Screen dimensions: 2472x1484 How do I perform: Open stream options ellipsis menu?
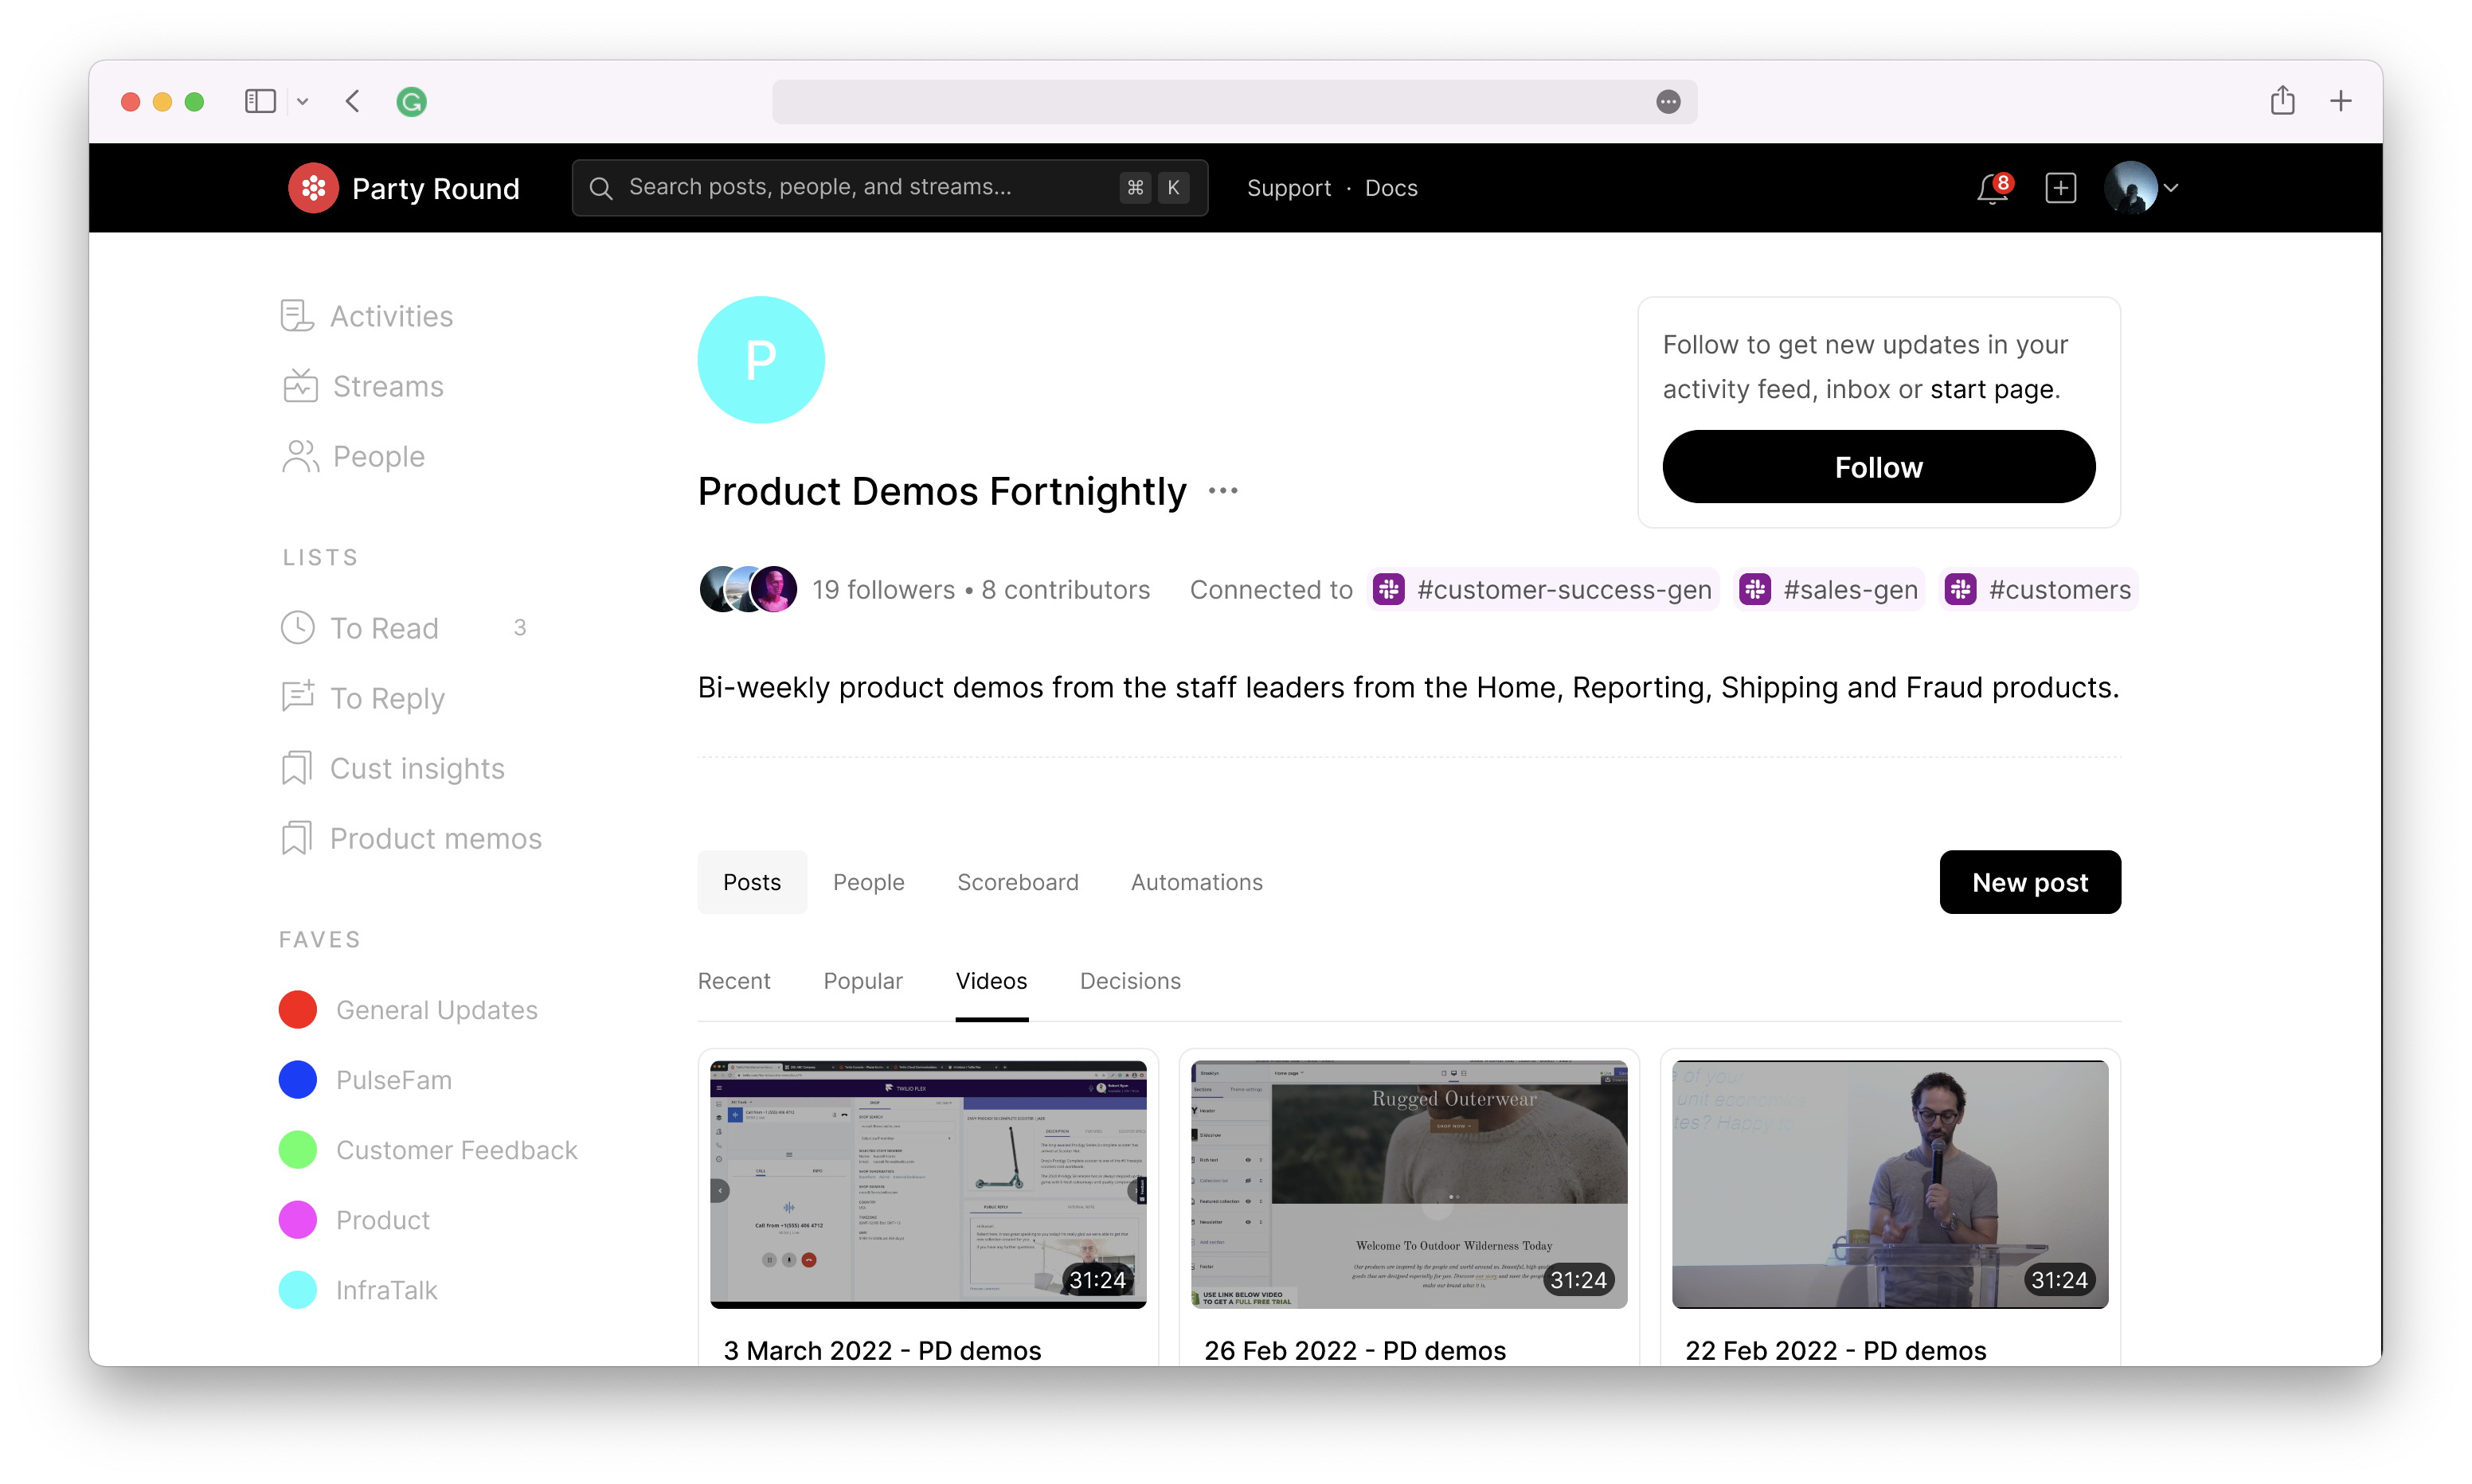tap(1222, 491)
